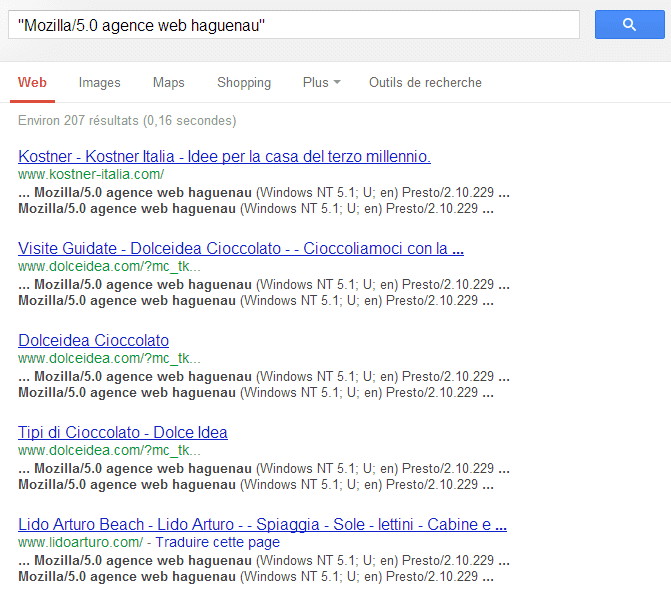Viewport: 671px width, 591px height.
Task: Click the www.lidoarturo.com/ URL text
Action: pyautogui.click(x=80, y=542)
